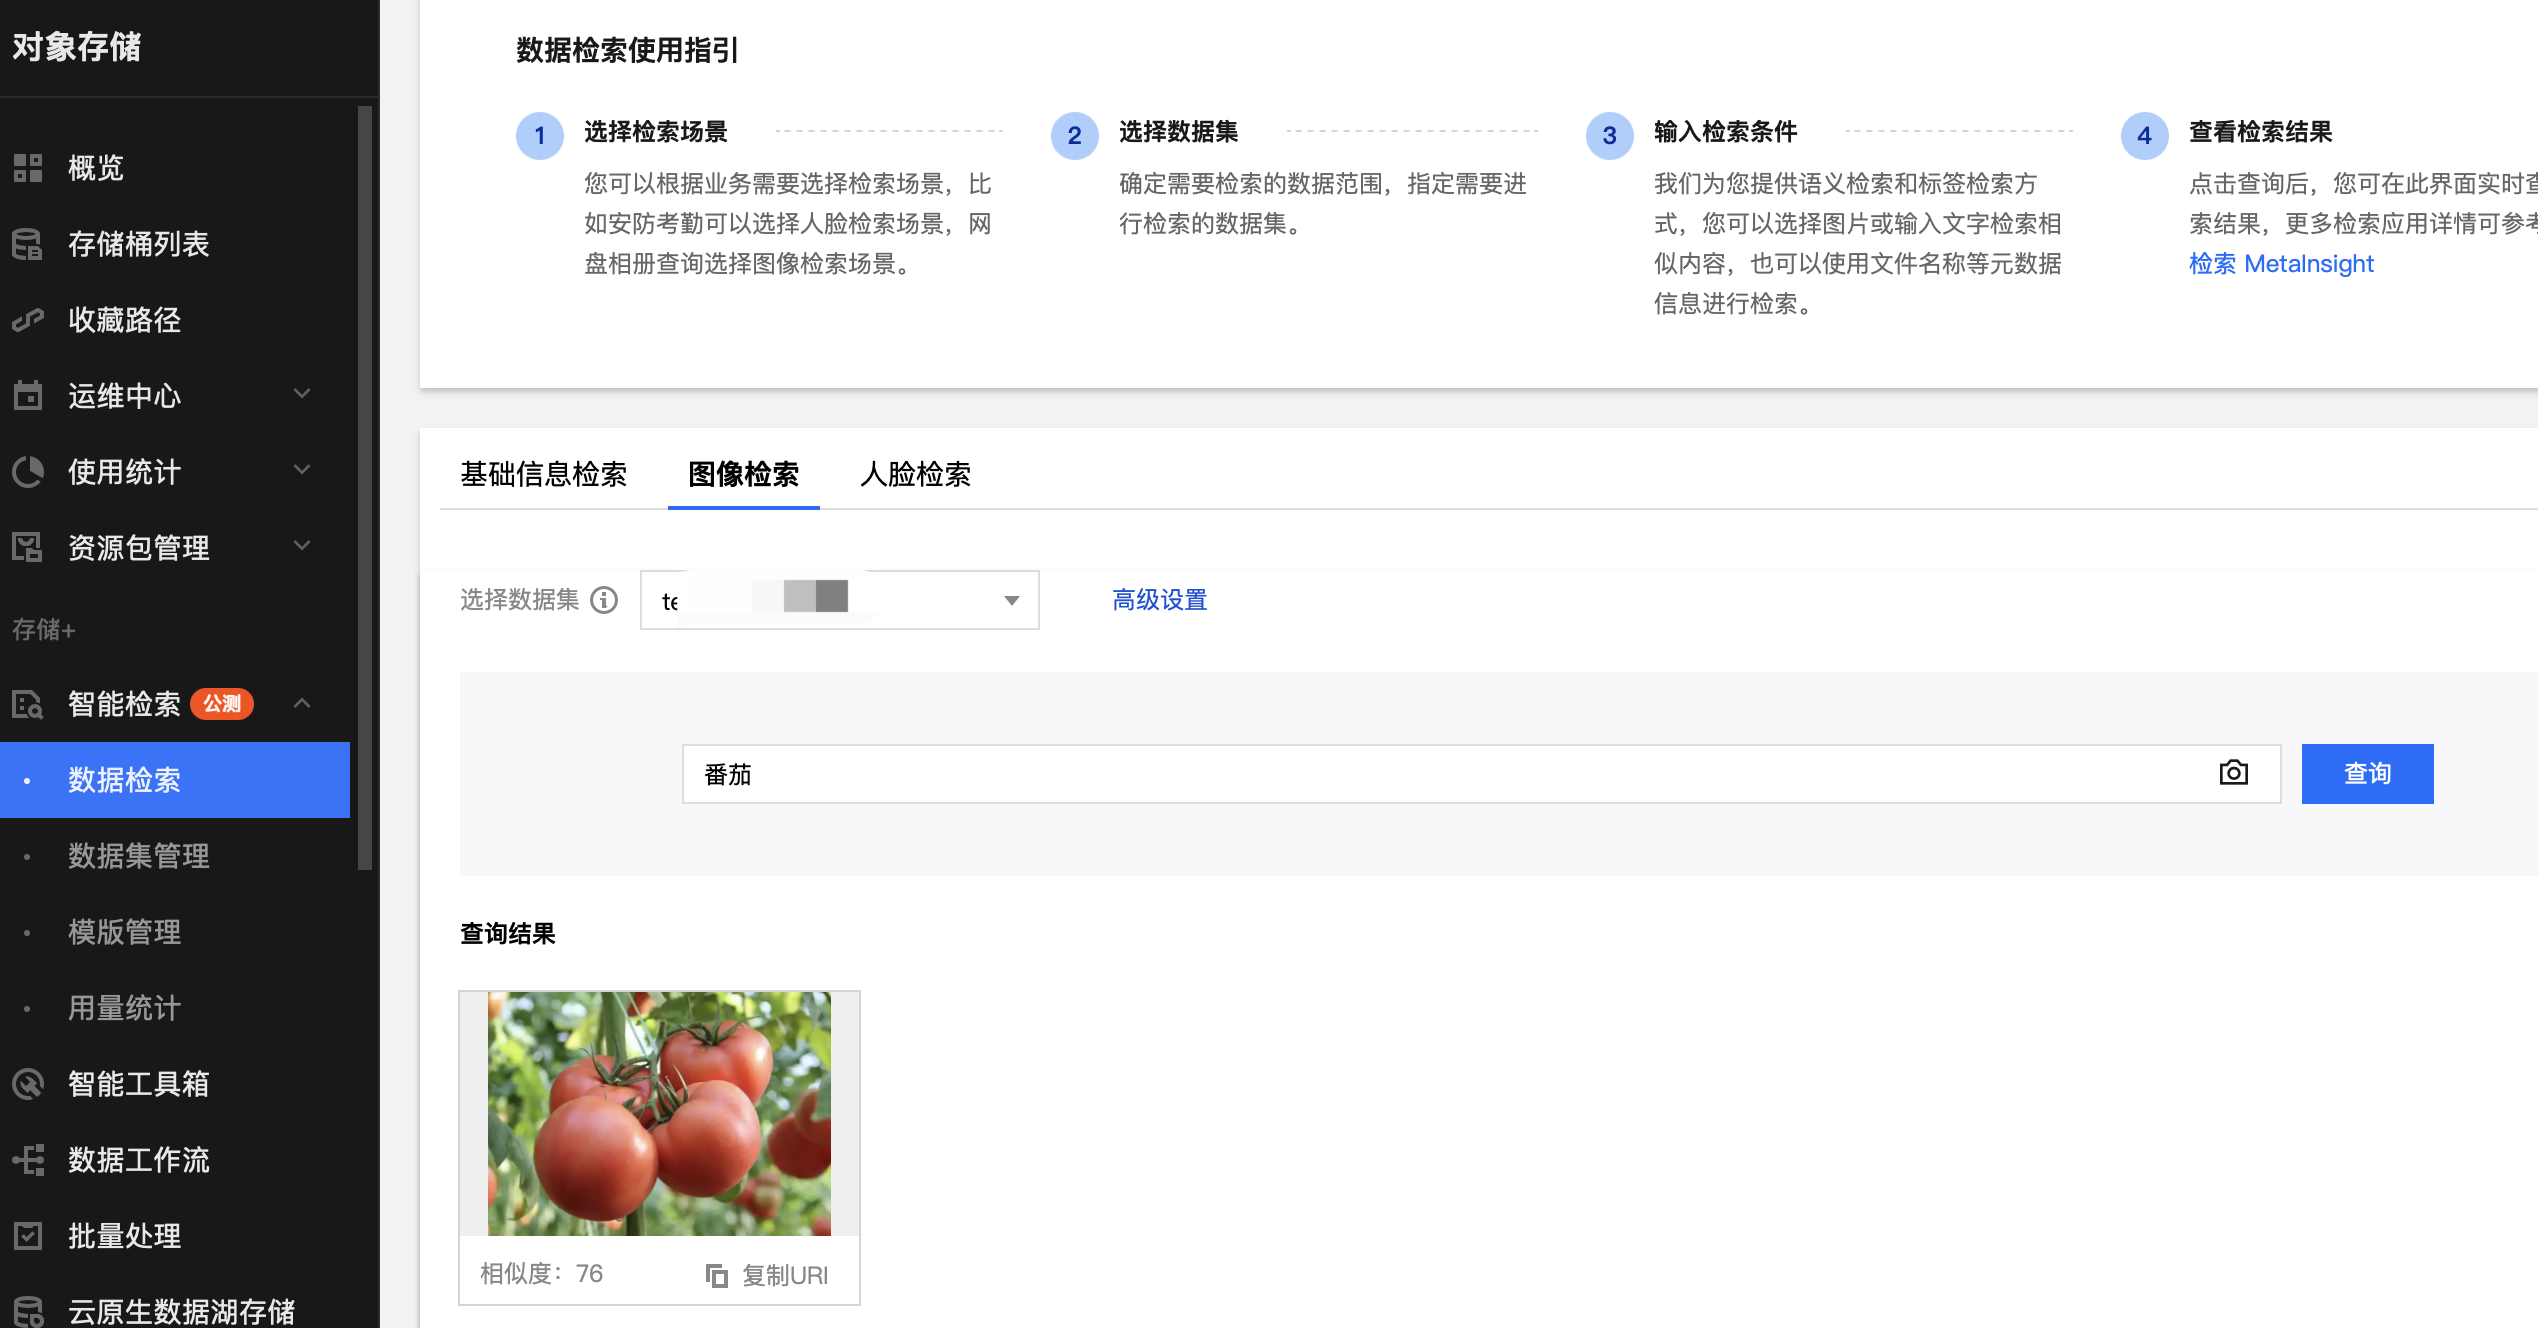Click the 存储桶列表 bucket list icon
Screen dimensions: 2538x1328
click(x=28, y=244)
